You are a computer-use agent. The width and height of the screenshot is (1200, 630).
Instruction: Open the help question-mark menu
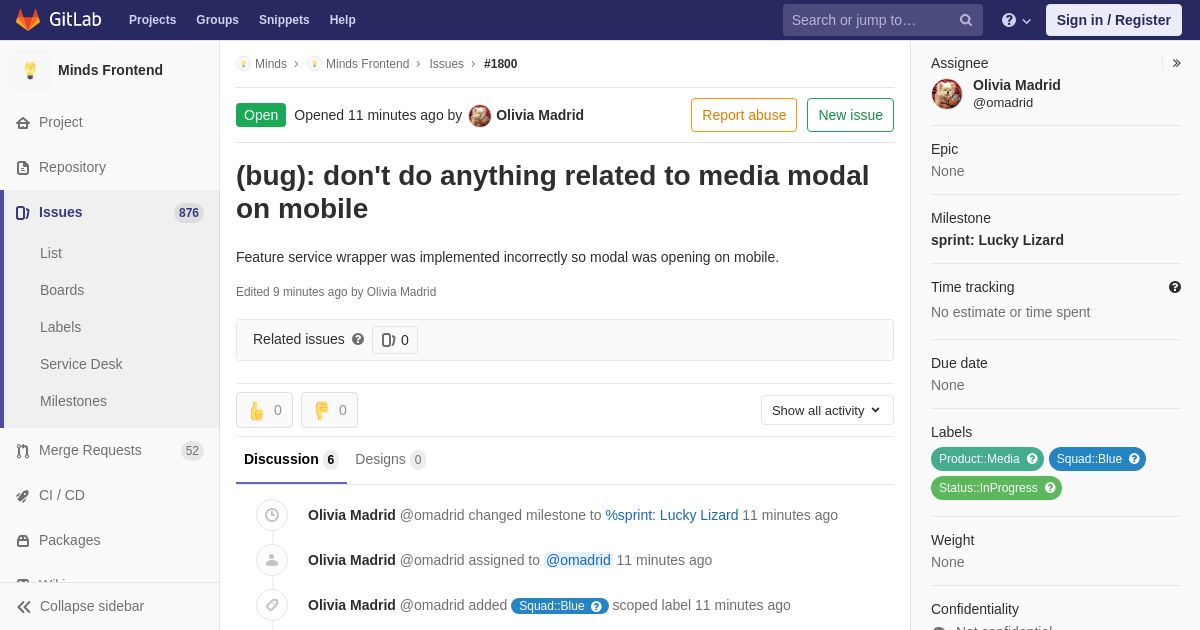click(x=1016, y=20)
